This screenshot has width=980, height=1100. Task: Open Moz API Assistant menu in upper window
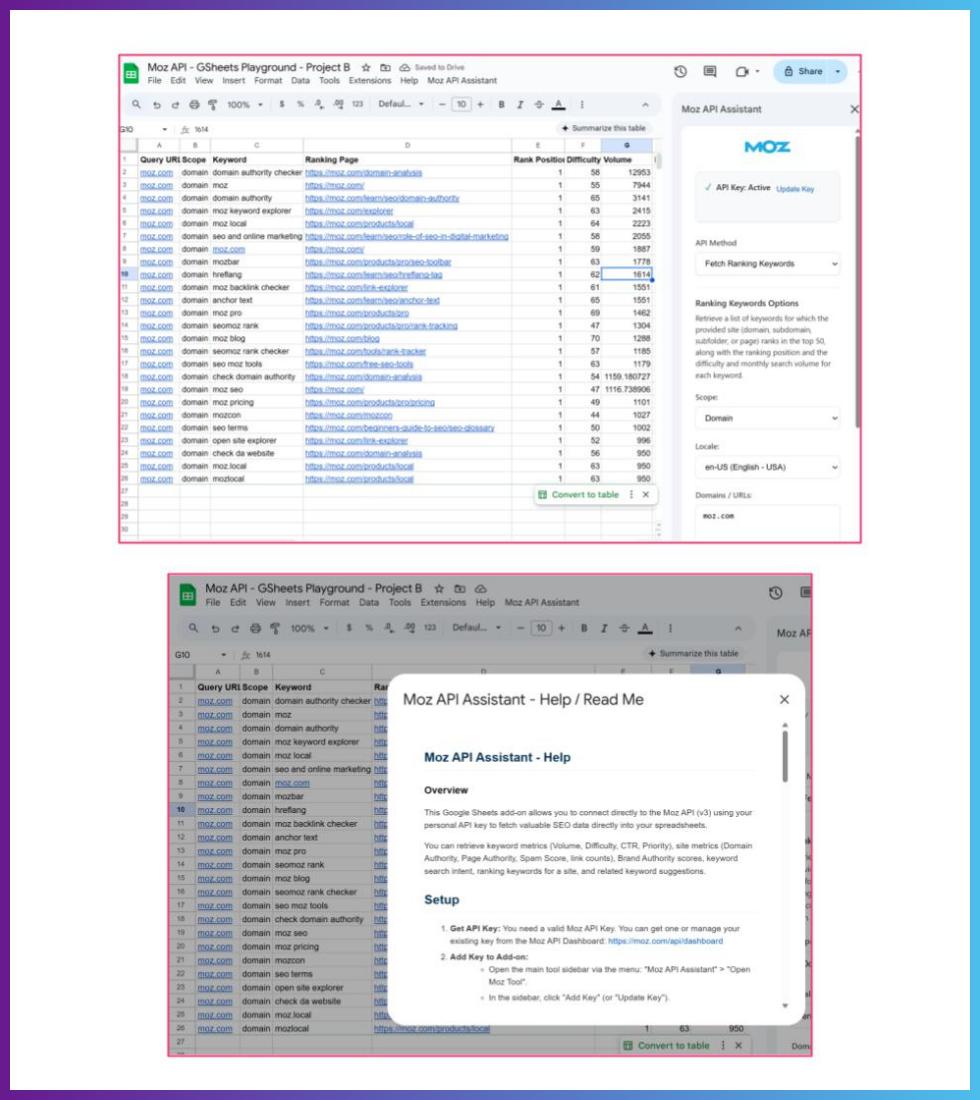[462, 80]
